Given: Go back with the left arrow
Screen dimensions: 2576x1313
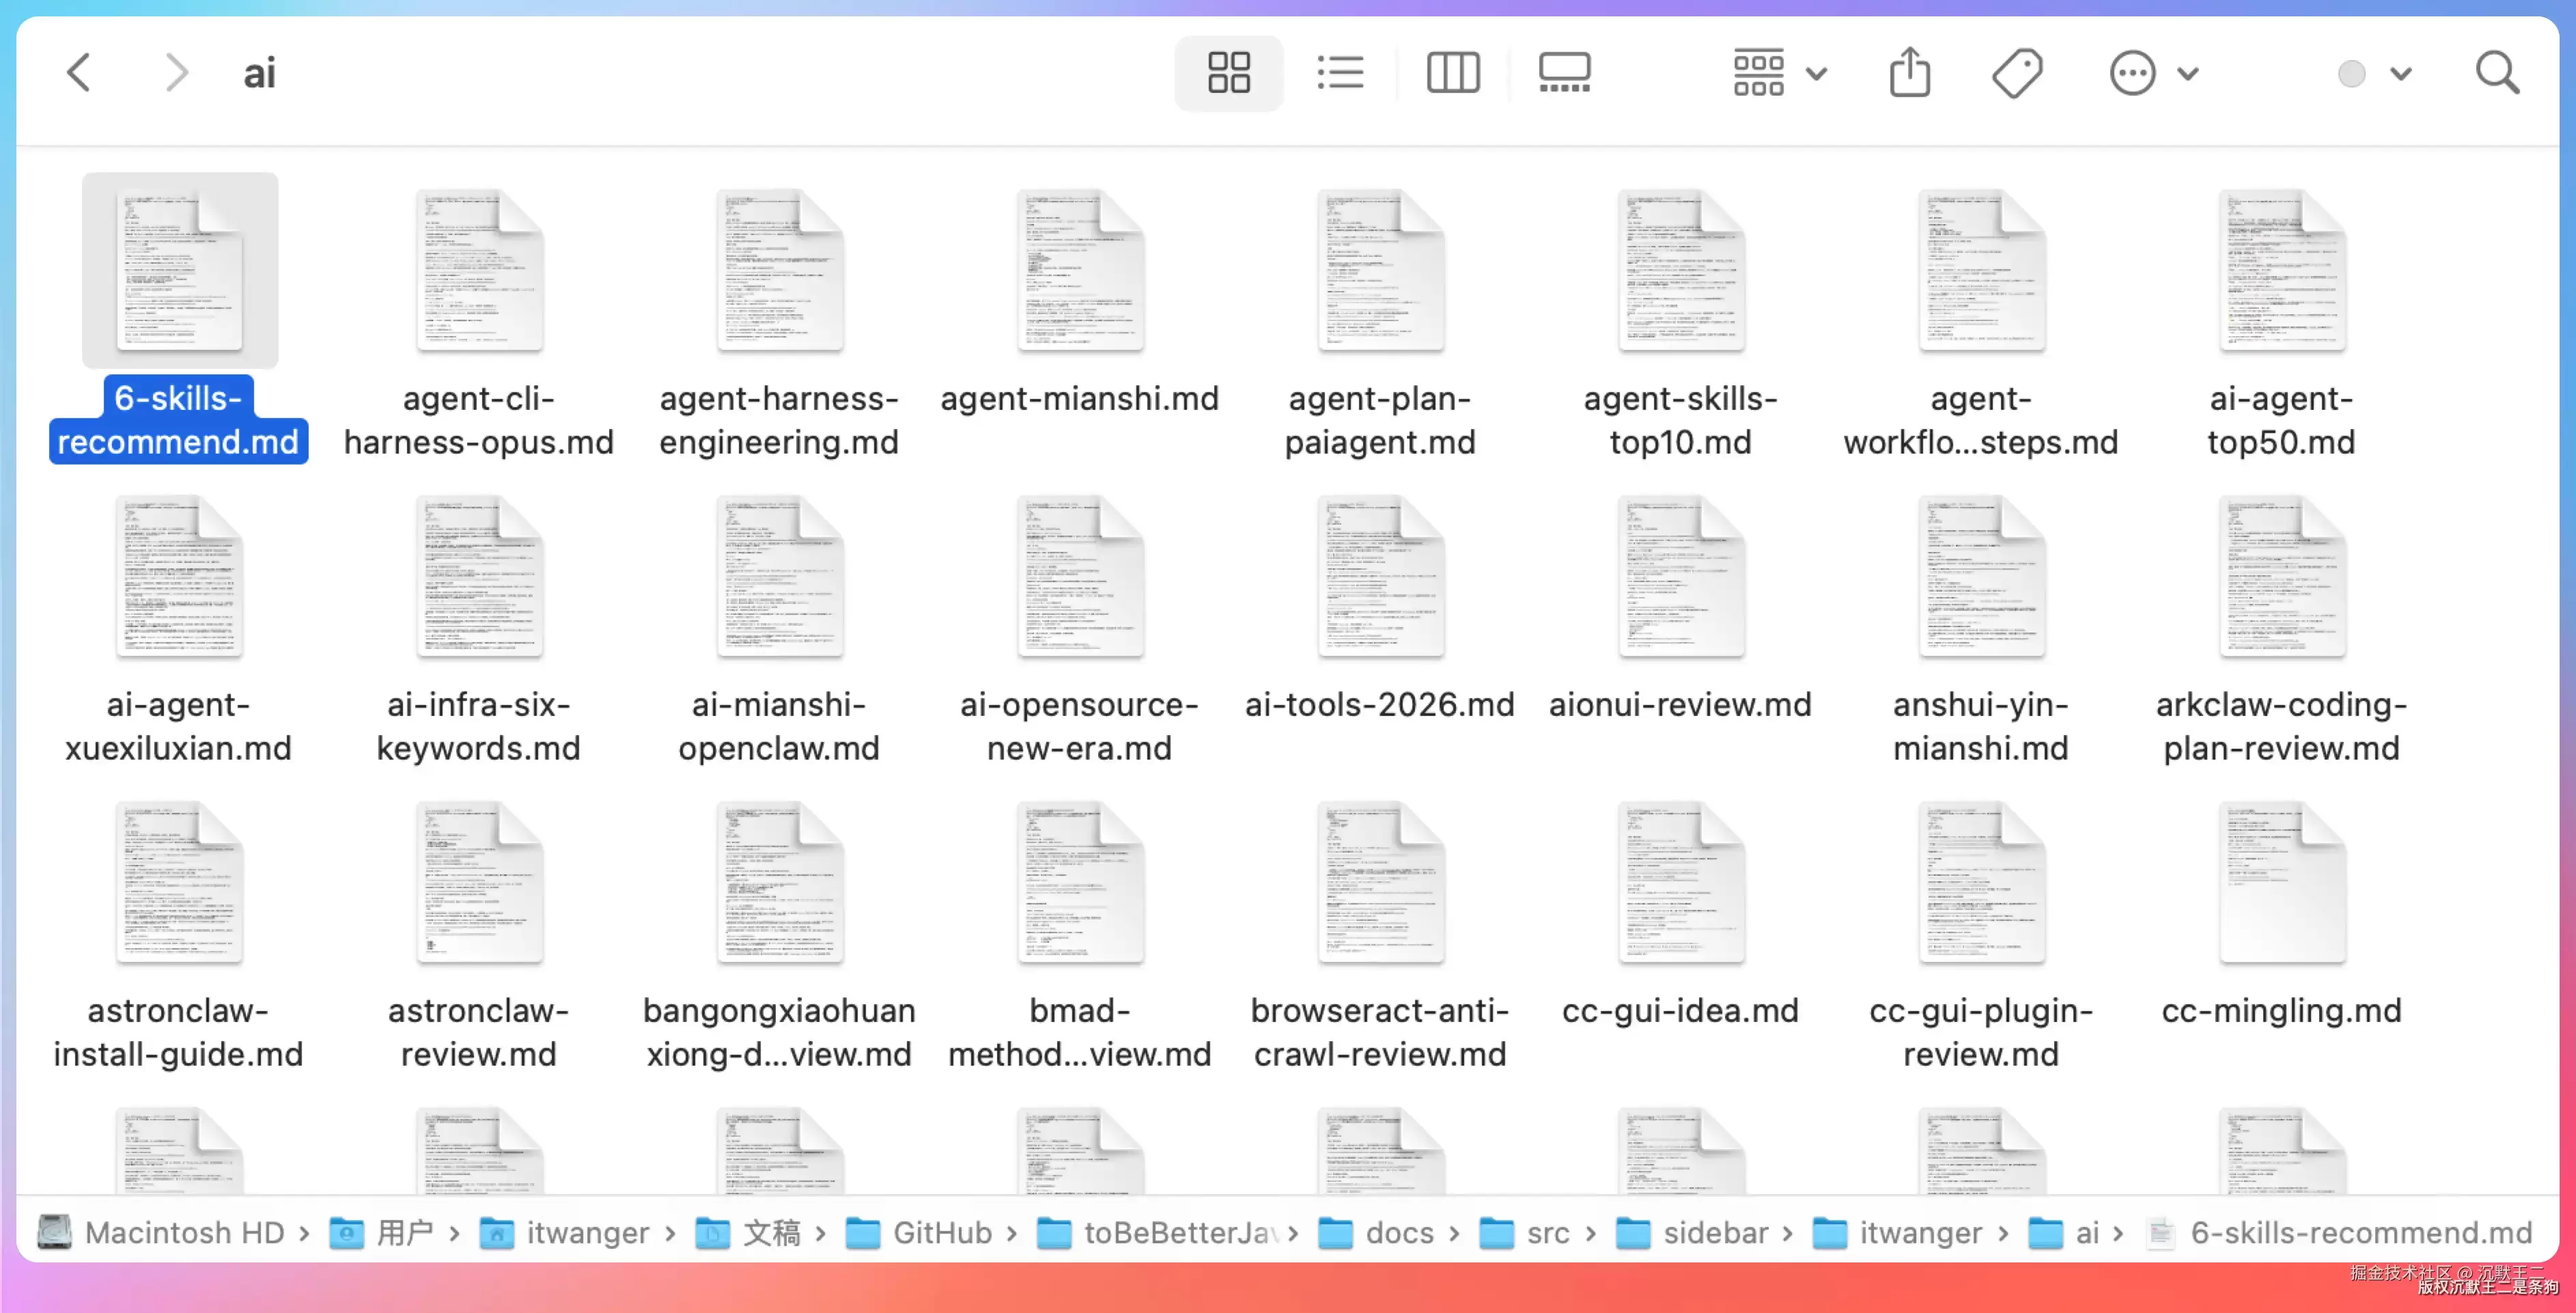Looking at the screenshot, I should 79,73.
